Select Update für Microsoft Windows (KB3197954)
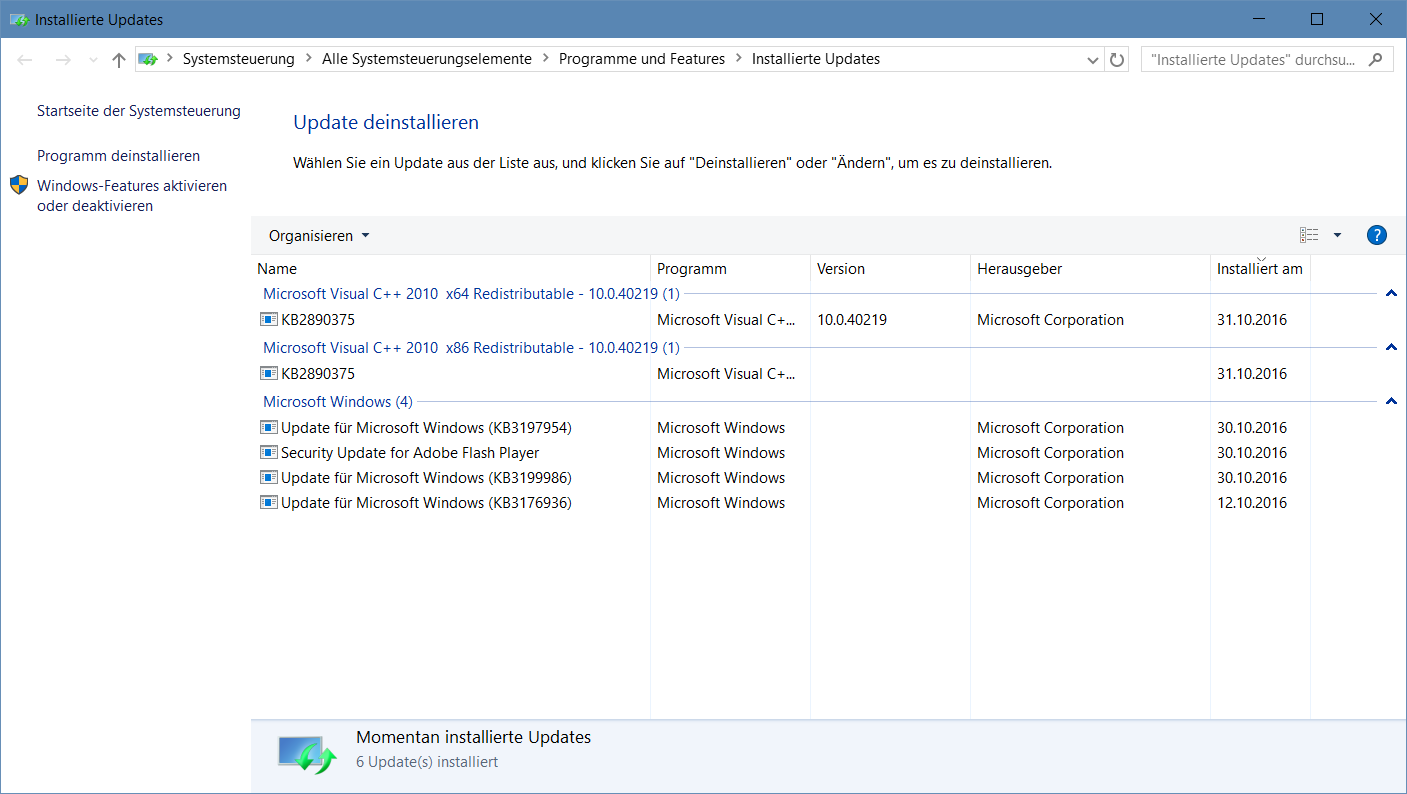The height and width of the screenshot is (794, 1407). coord(426,428)
